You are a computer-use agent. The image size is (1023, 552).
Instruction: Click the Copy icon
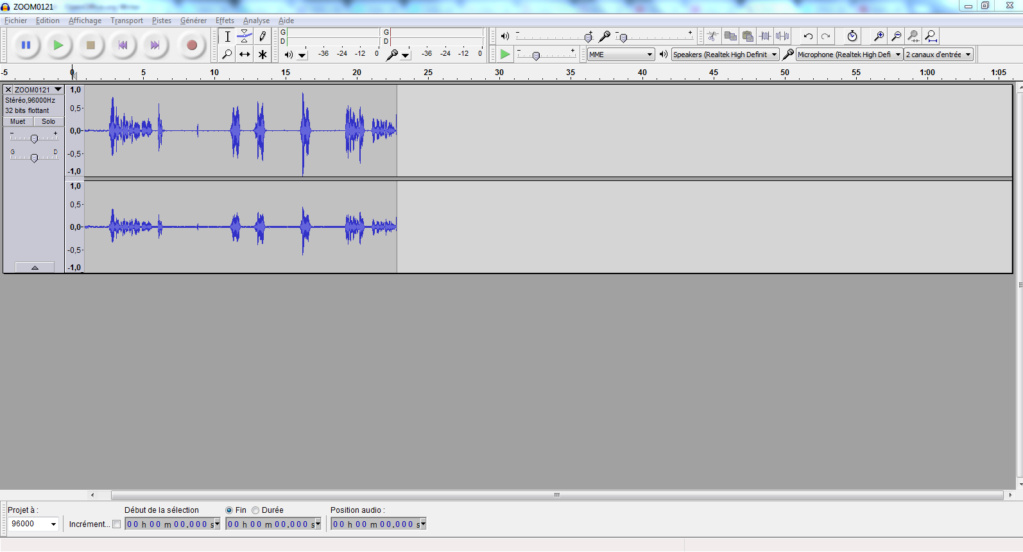pyautogui.click(x=730, y=37)
